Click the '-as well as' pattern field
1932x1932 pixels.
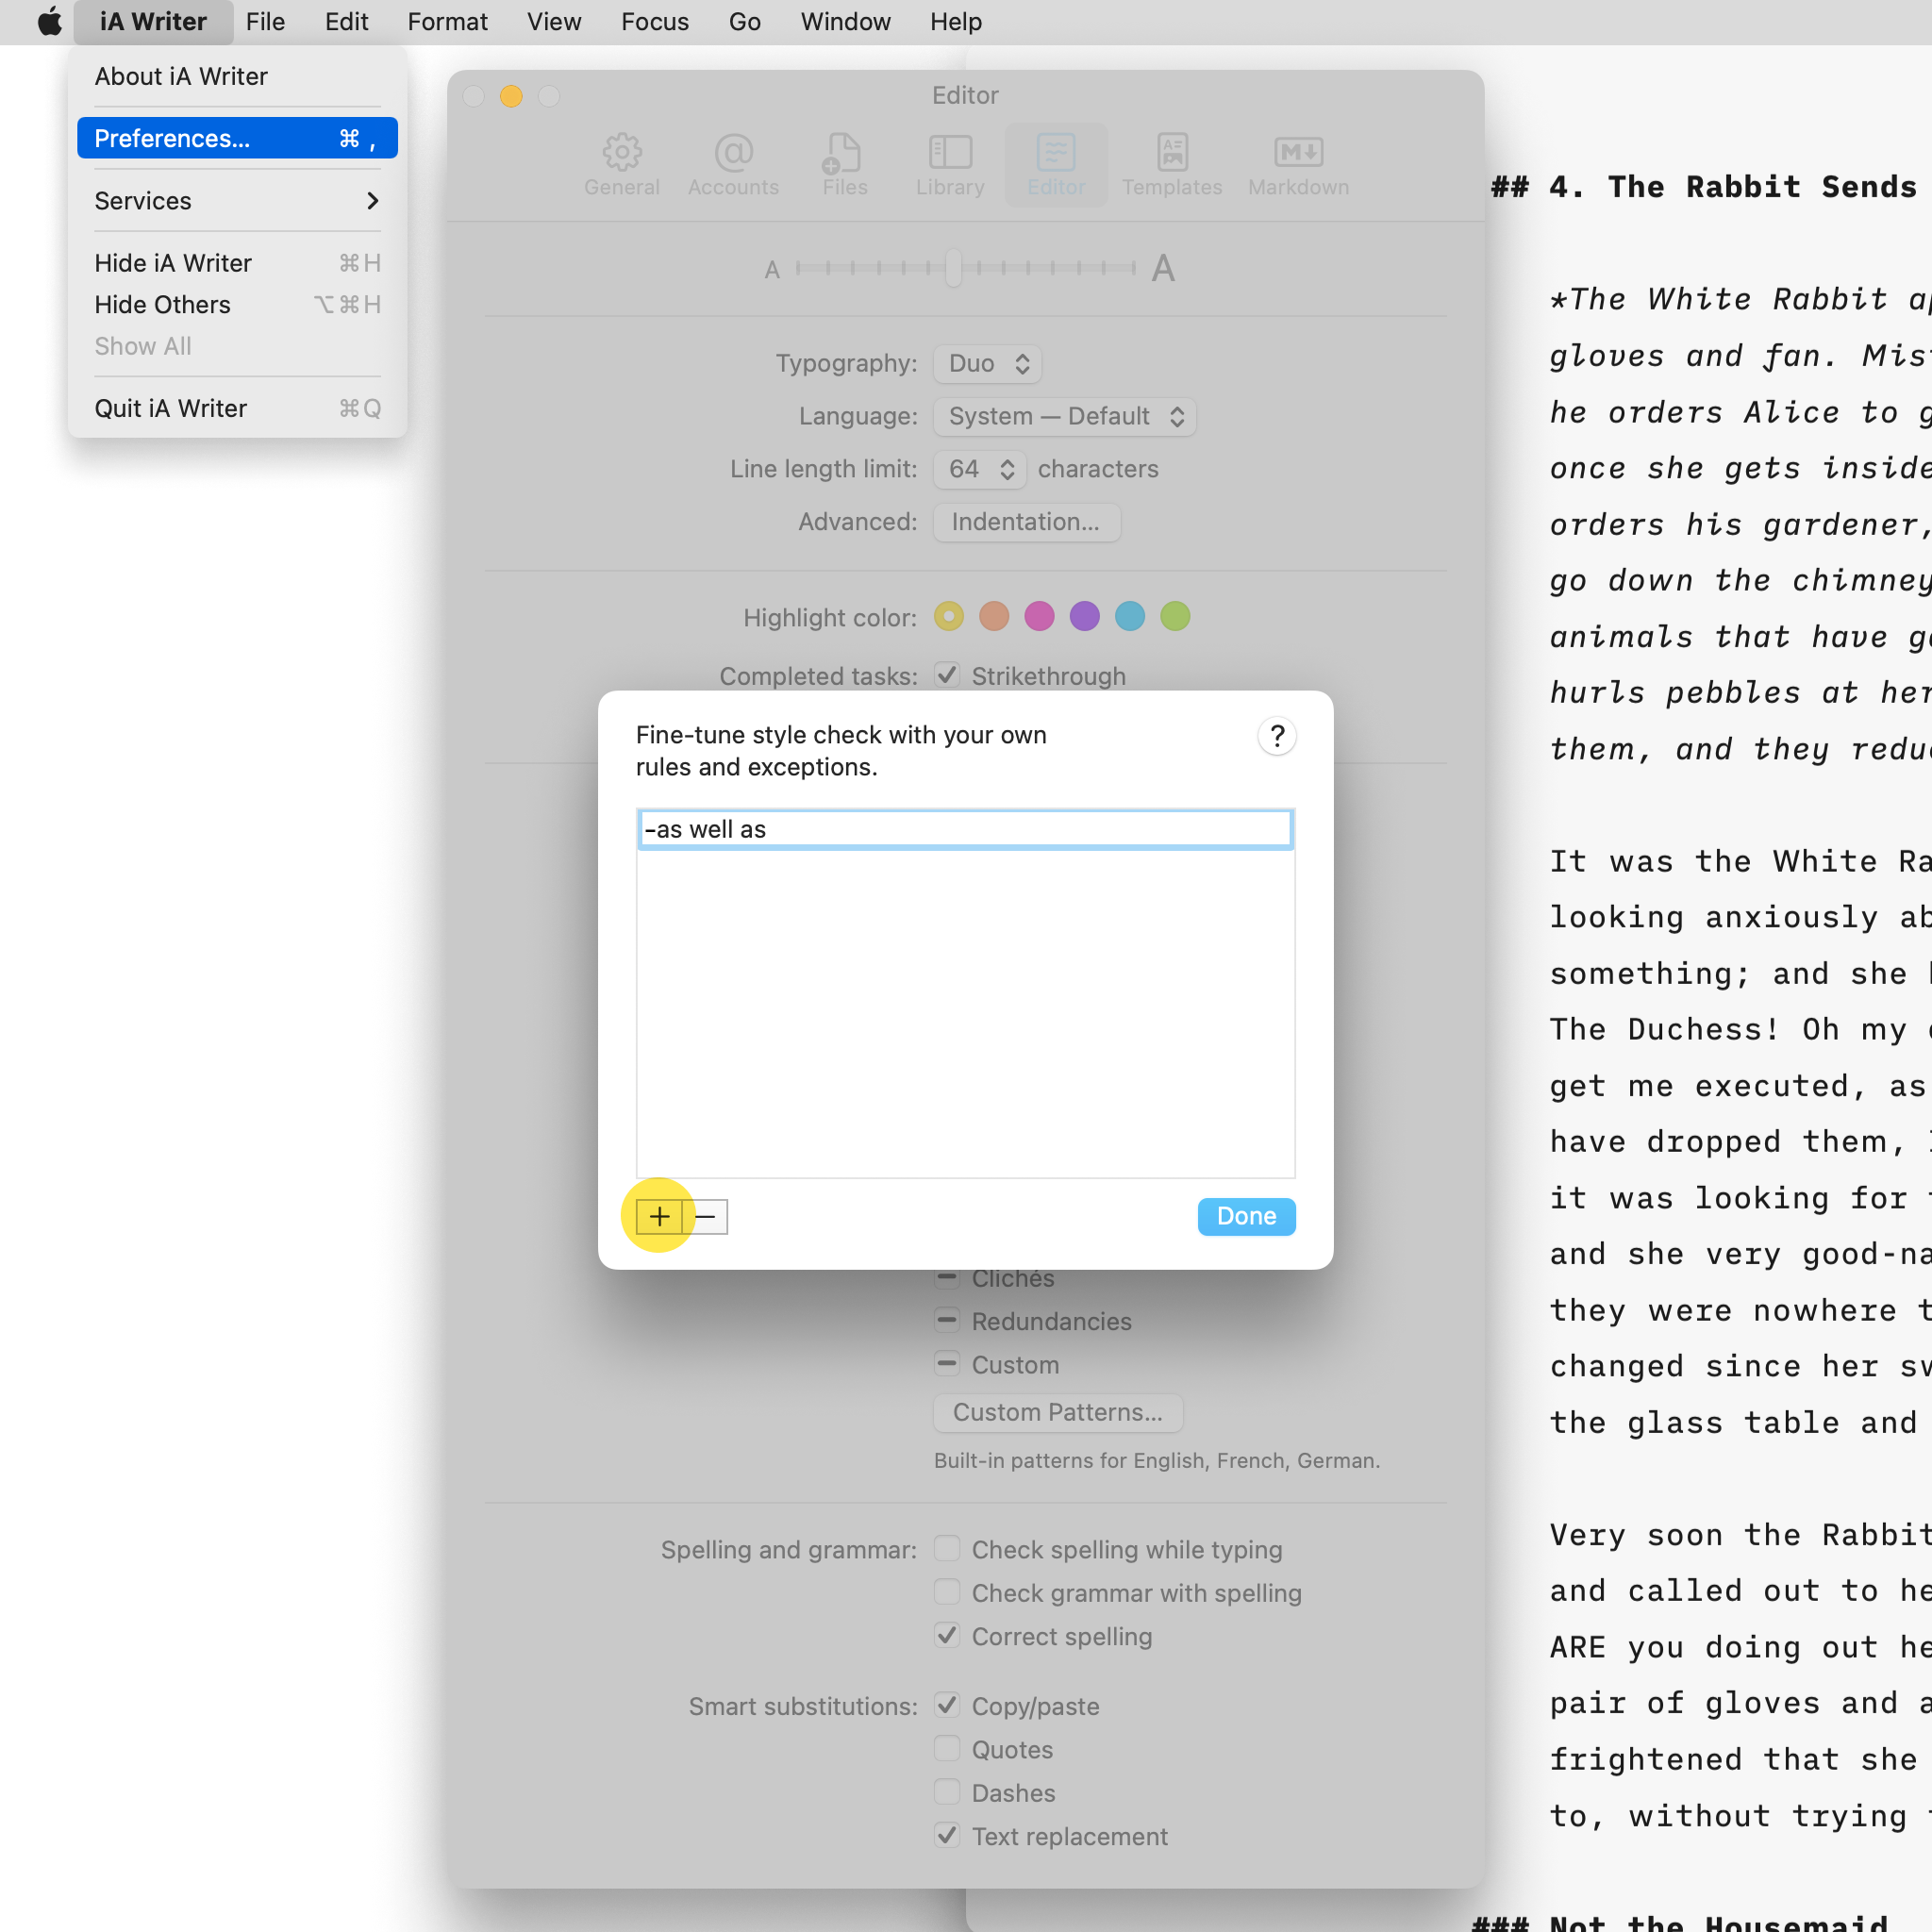[x=964, y=829]
